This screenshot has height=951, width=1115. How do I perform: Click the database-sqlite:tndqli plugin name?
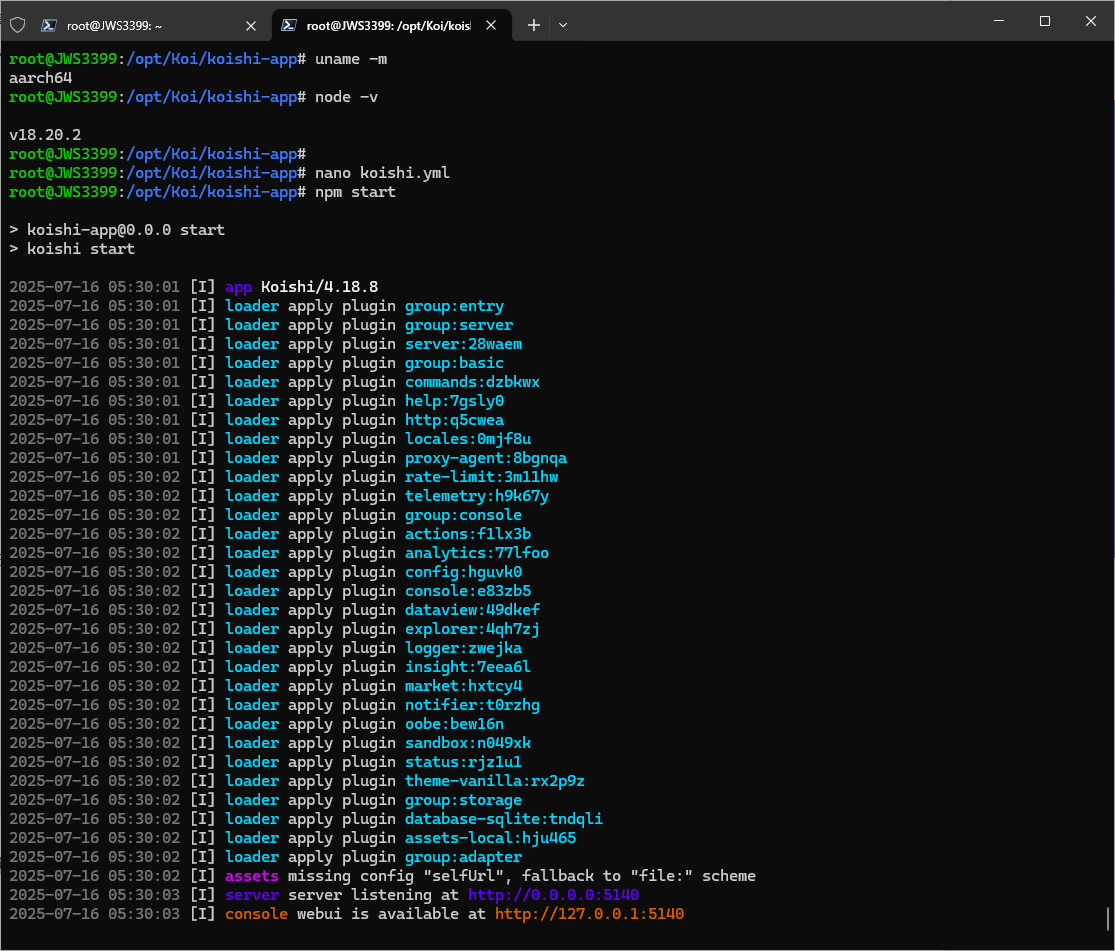[x=503, y=819]
